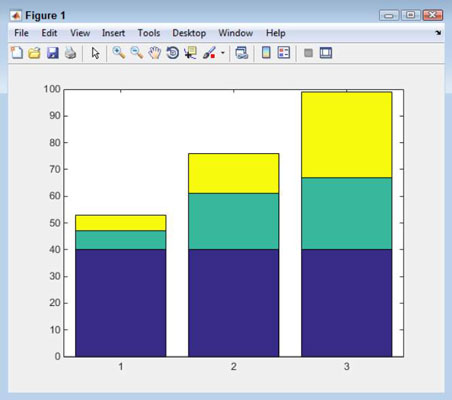Click the x-axis label 1

pyautogui.click(x=121, y=367)
